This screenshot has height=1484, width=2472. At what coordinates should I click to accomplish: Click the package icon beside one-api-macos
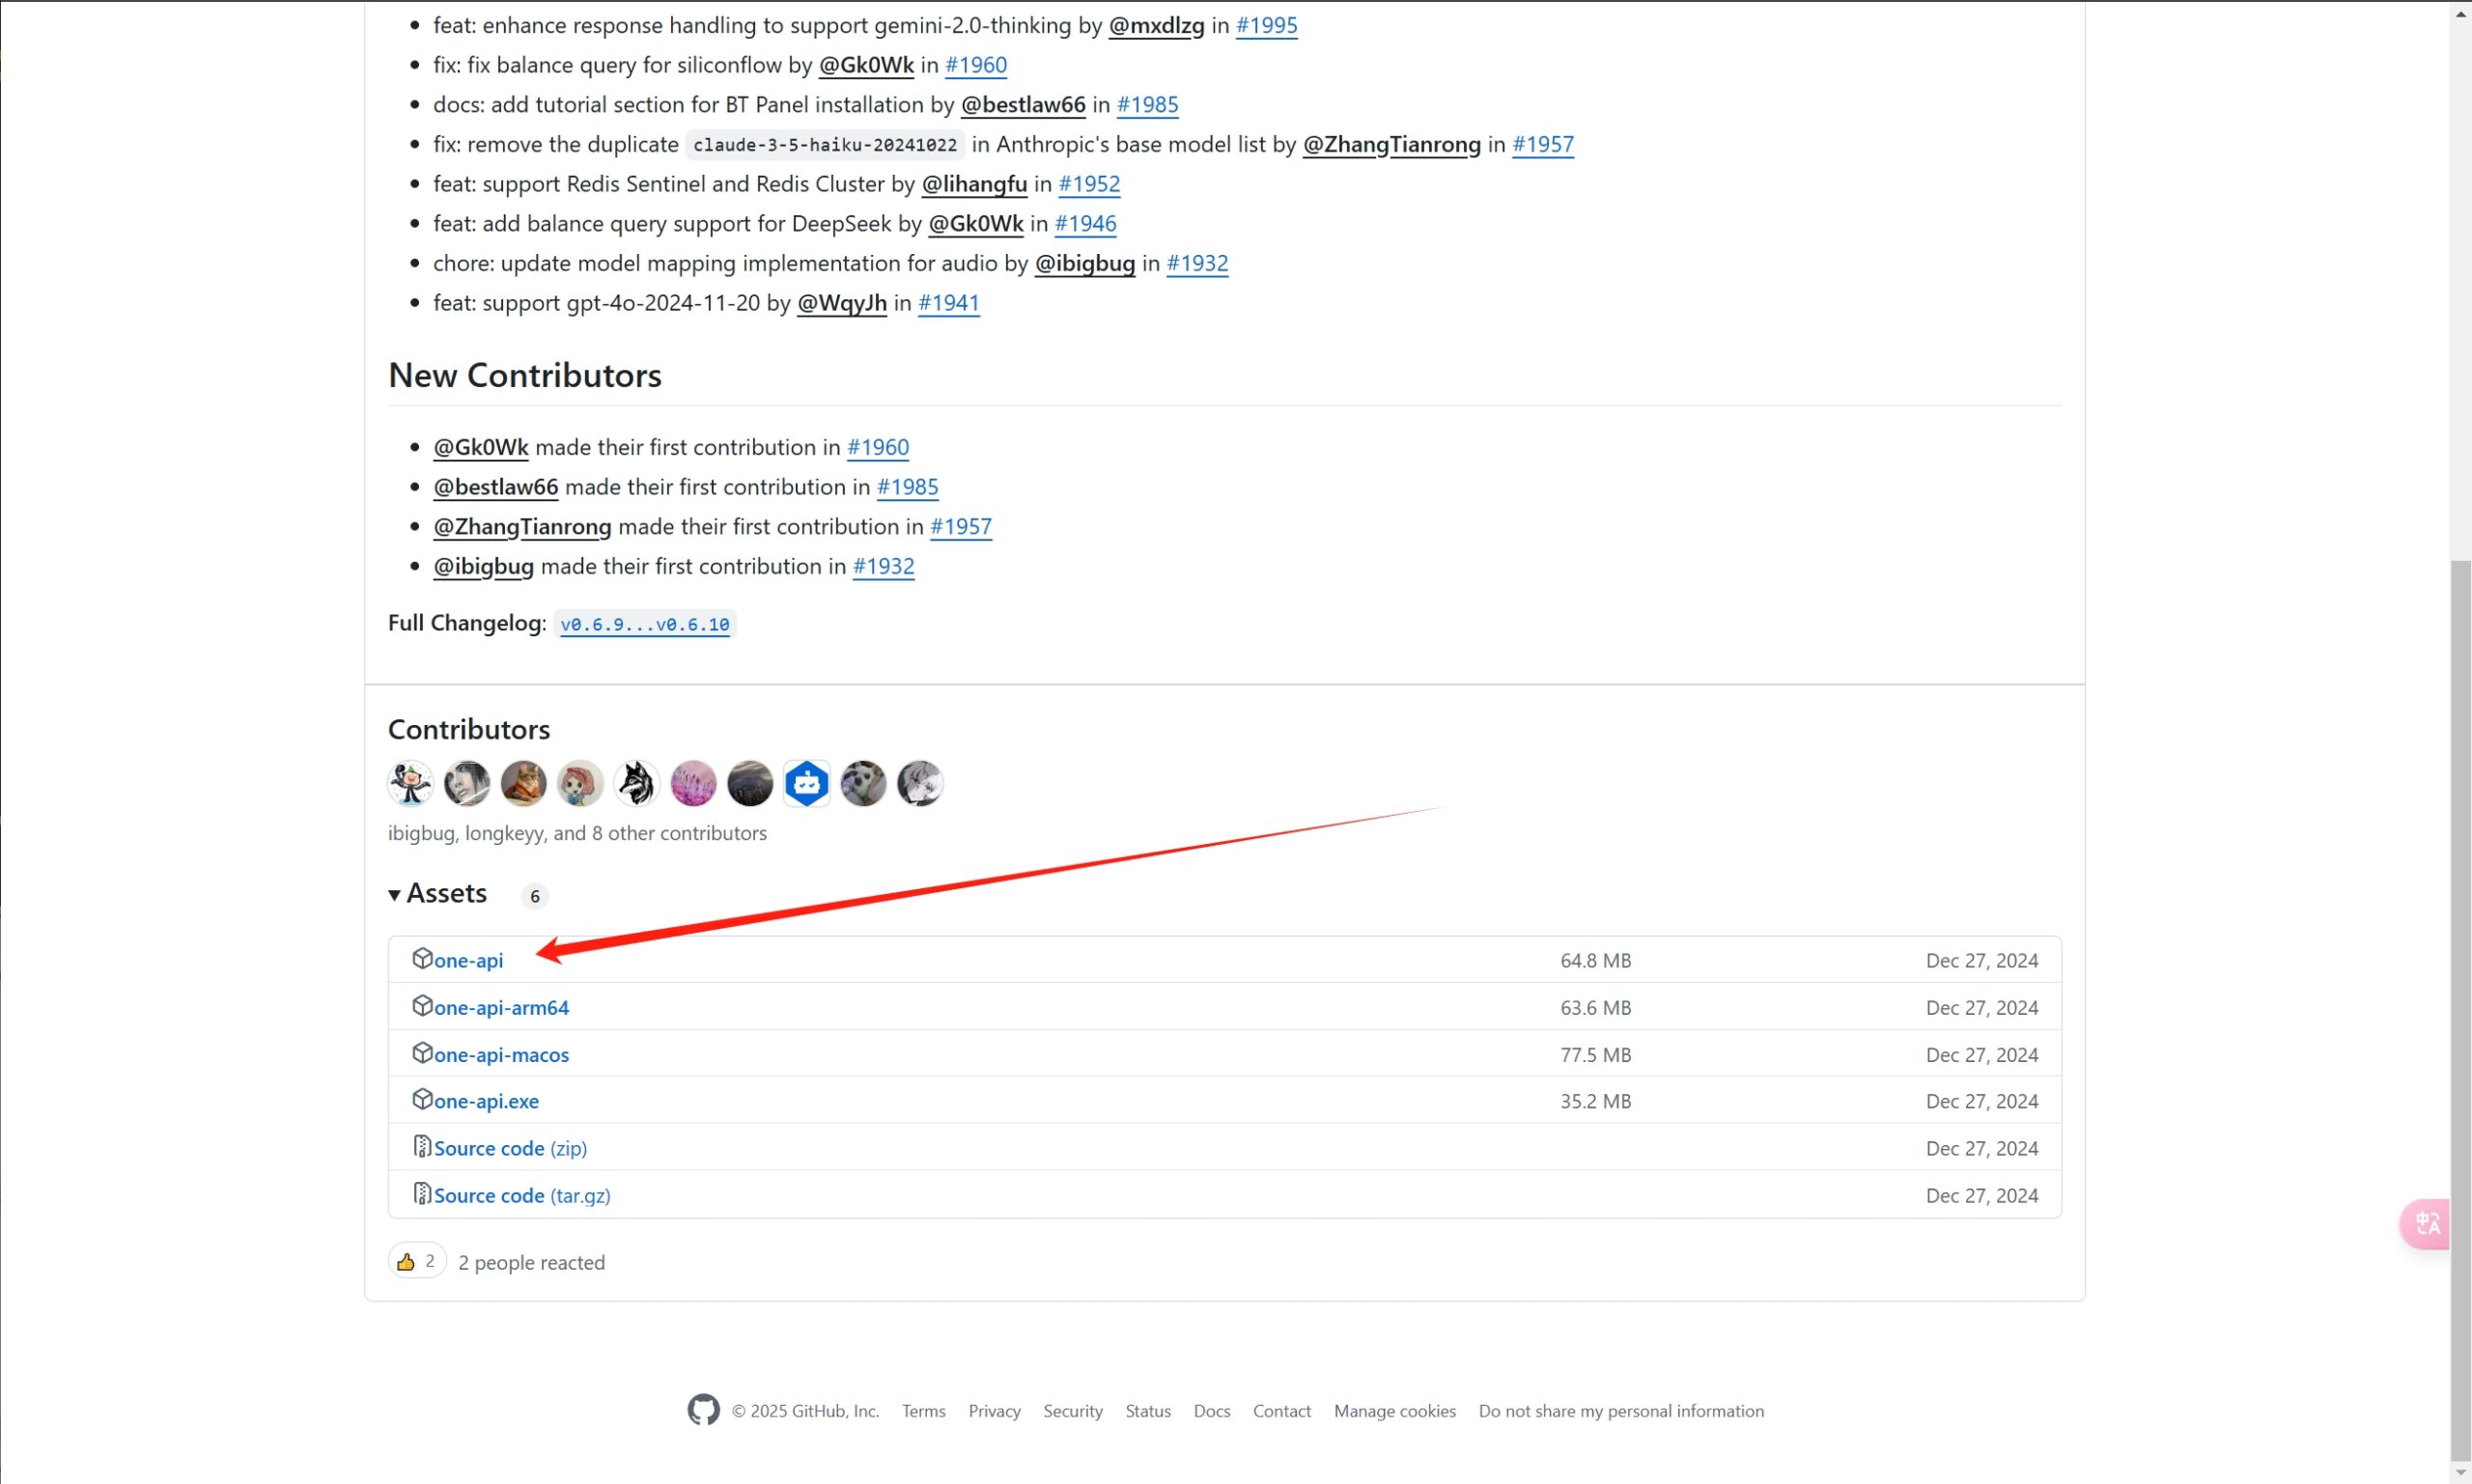422,1052
